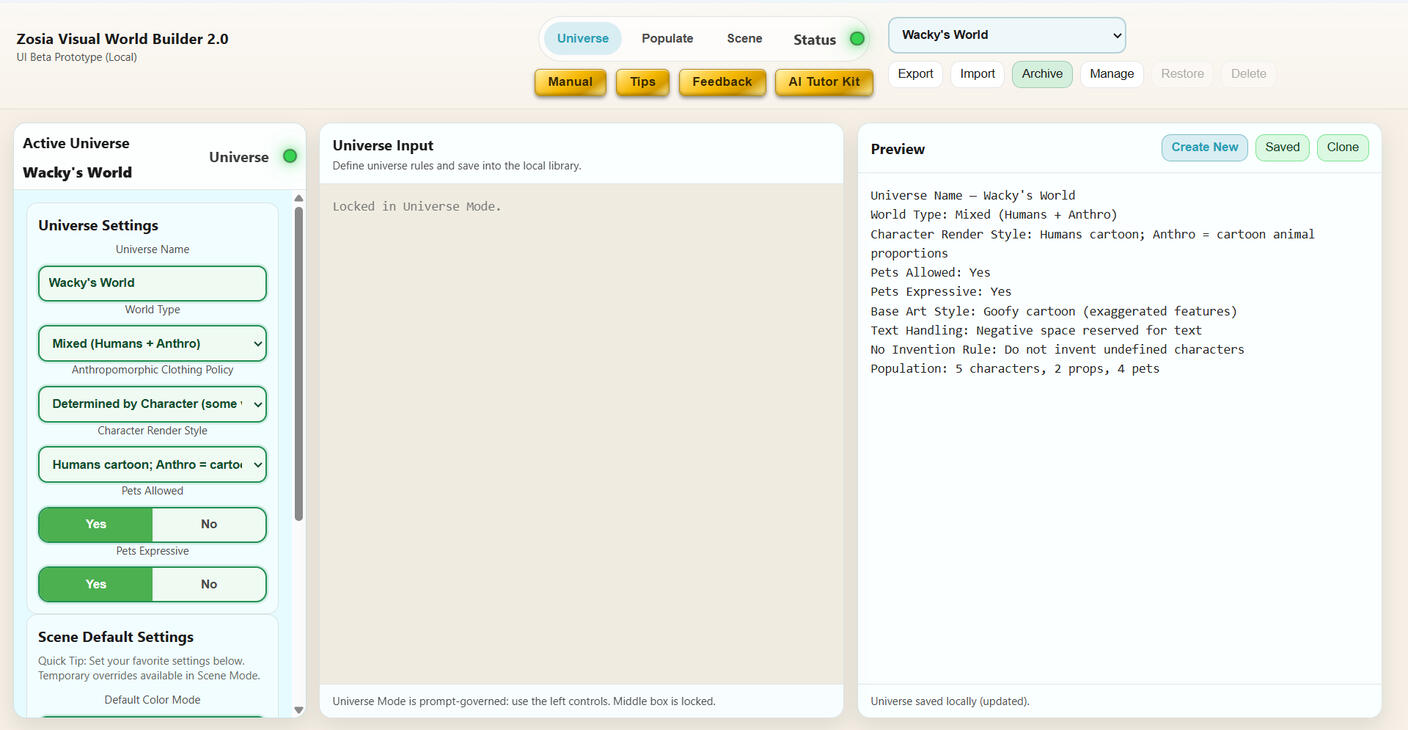Set Pets Allowed to No
The image size is (1408, 730).
tap(209, 524)
